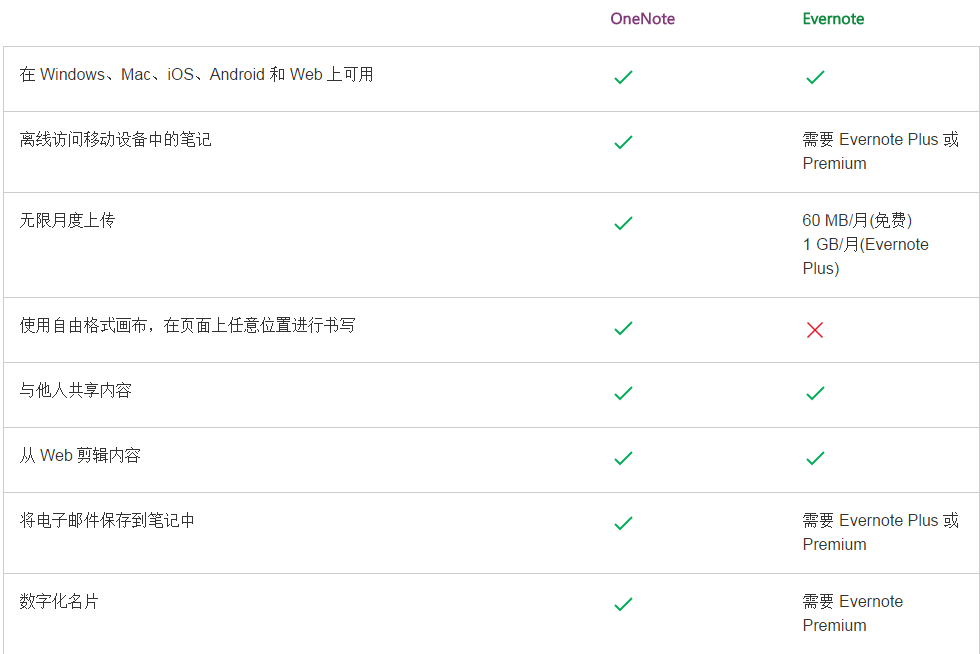
Task: Click OneNote checkmark for 使用自由格式画布 row
Action: click(623, 328)
